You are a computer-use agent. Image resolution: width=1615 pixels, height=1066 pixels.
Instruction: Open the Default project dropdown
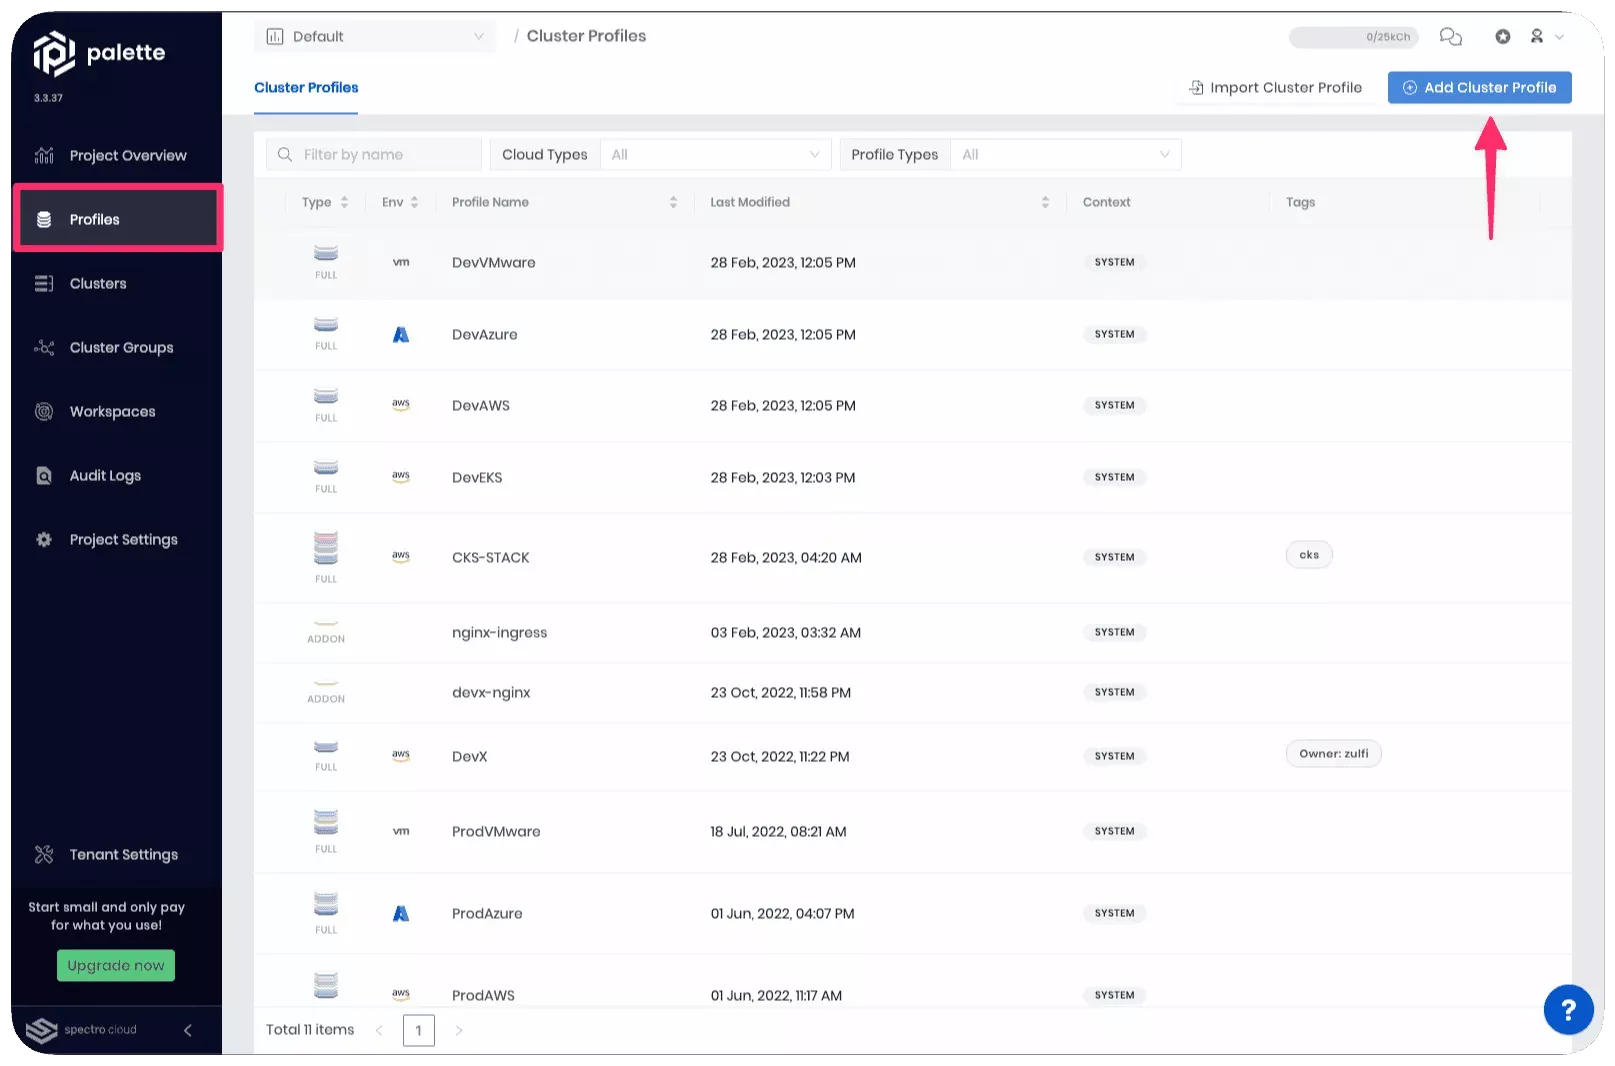click(375, 37)
